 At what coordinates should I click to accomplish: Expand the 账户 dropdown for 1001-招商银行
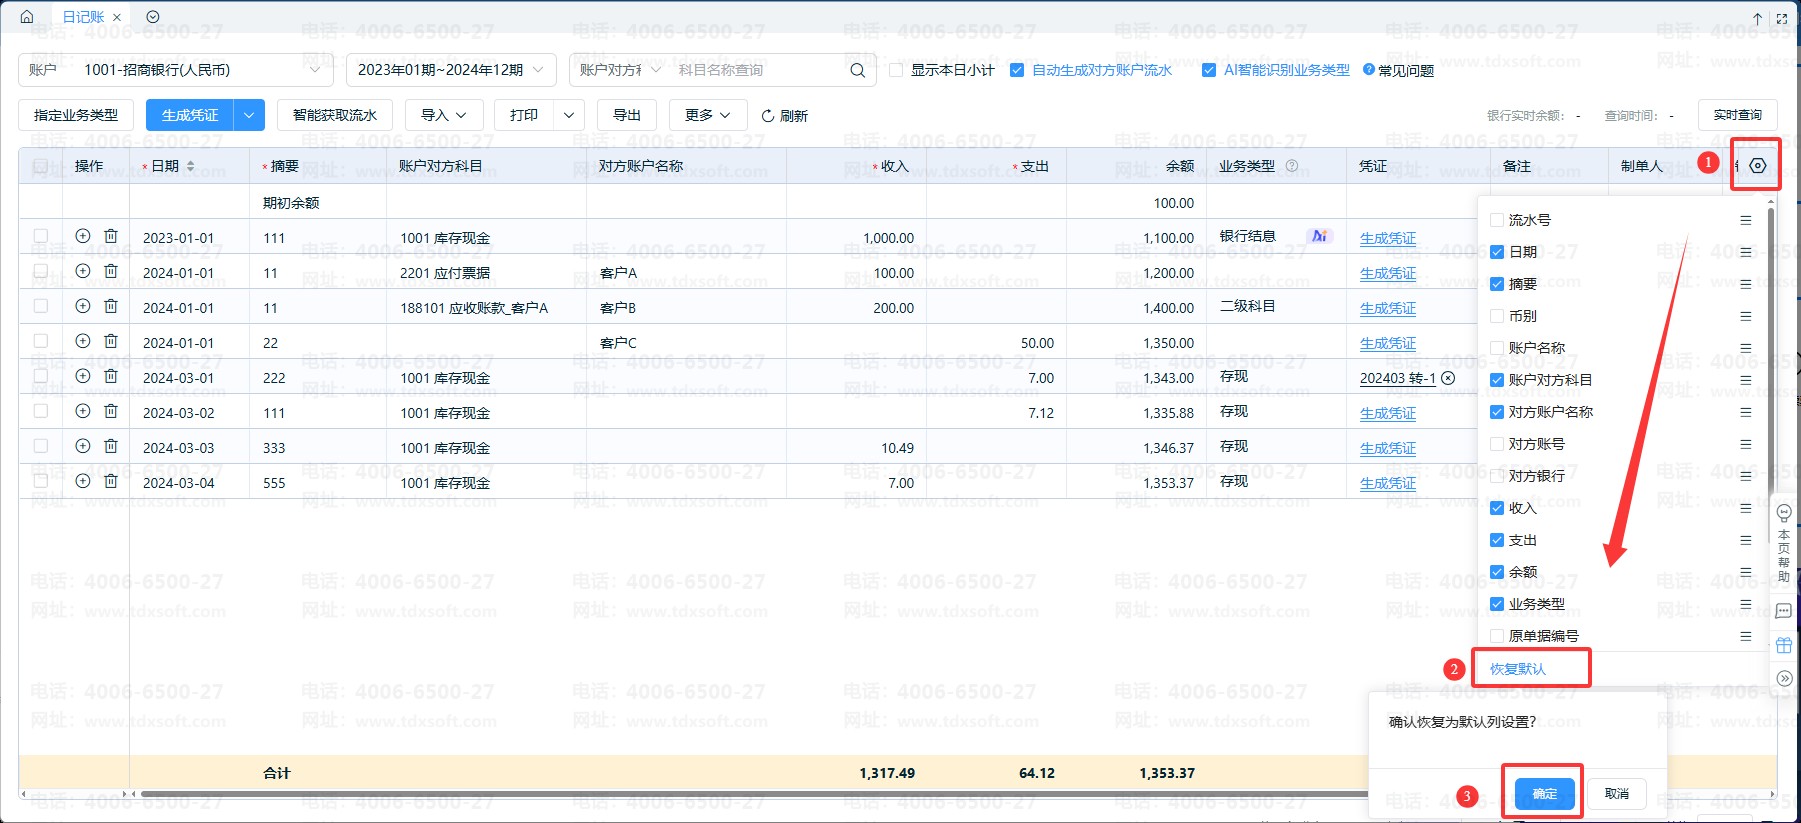(x=314, y=70)
